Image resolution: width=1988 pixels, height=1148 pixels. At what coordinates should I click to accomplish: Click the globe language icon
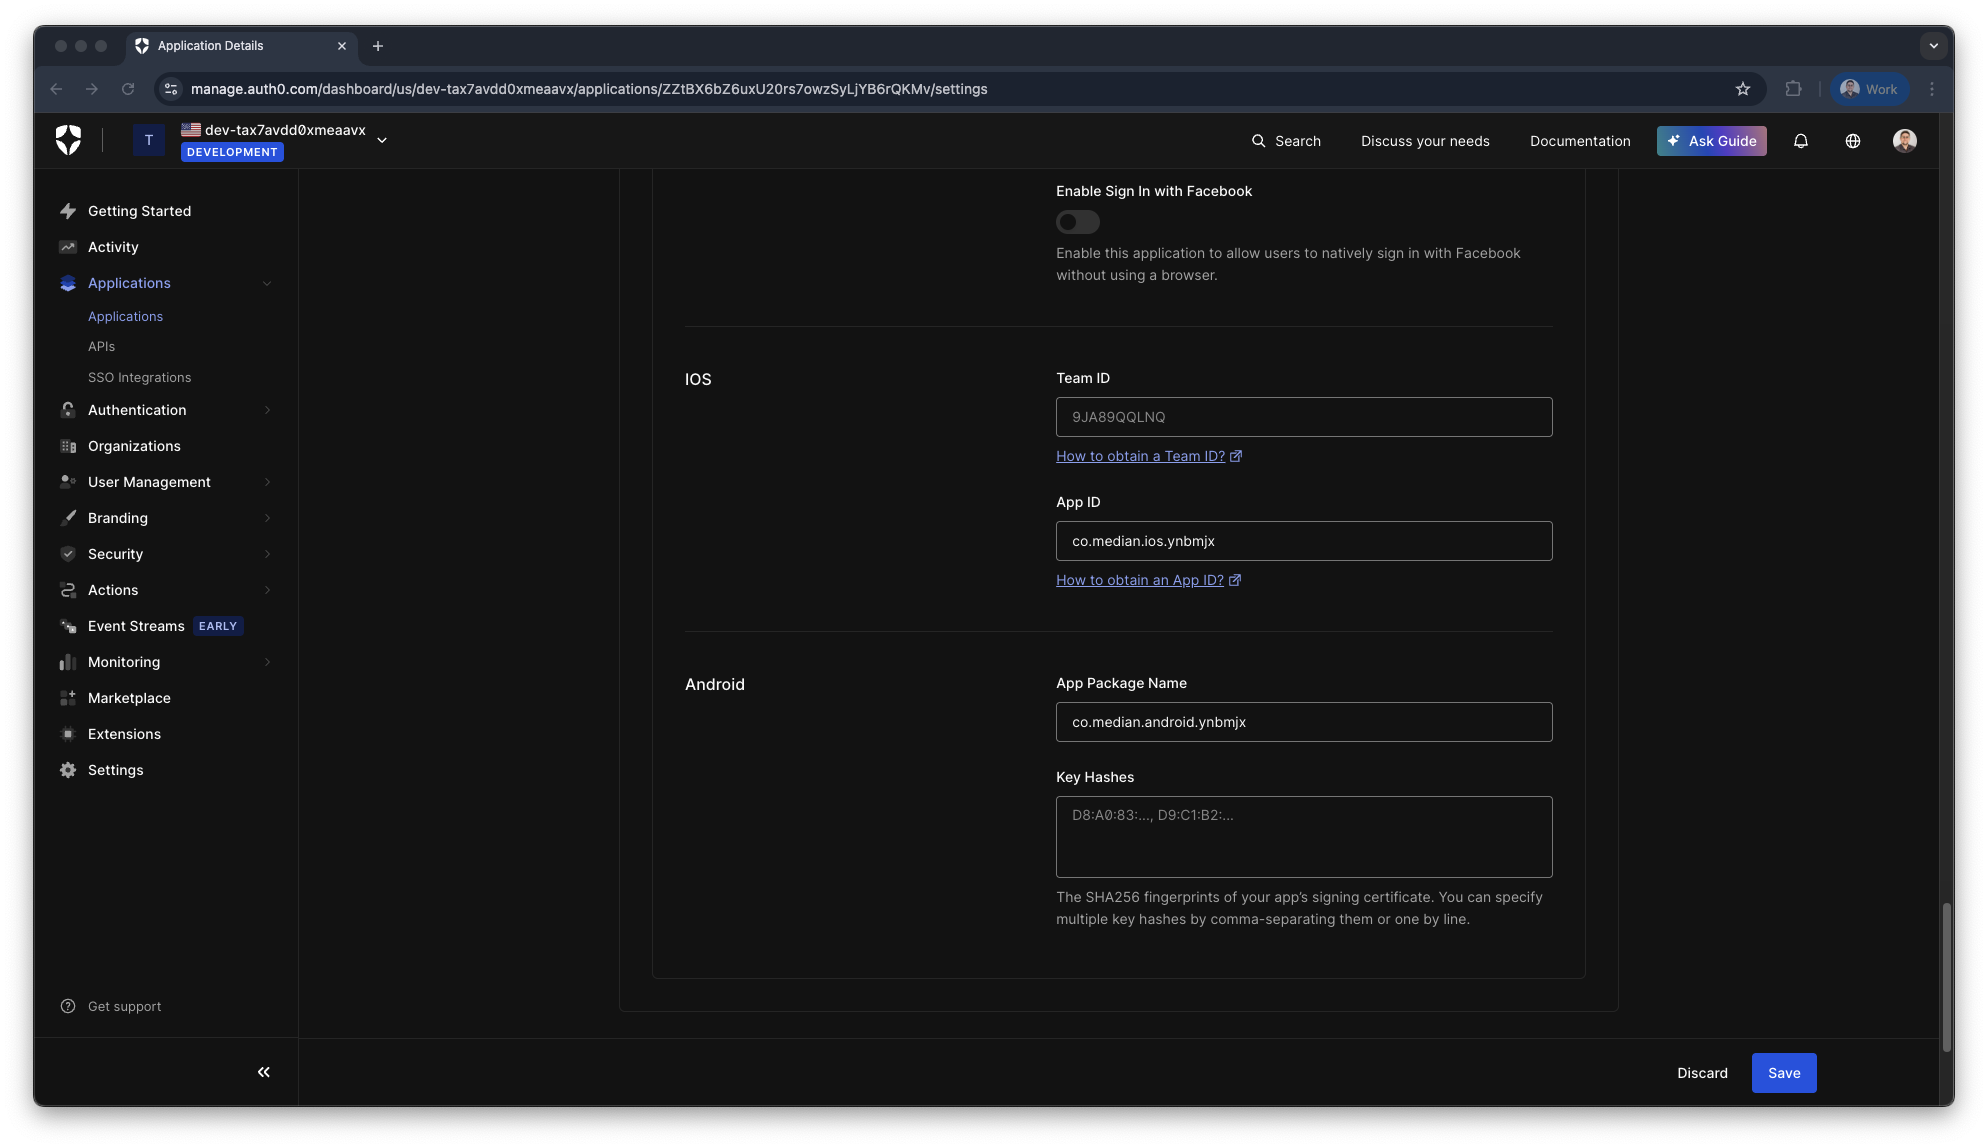[x=1852, y=141]
